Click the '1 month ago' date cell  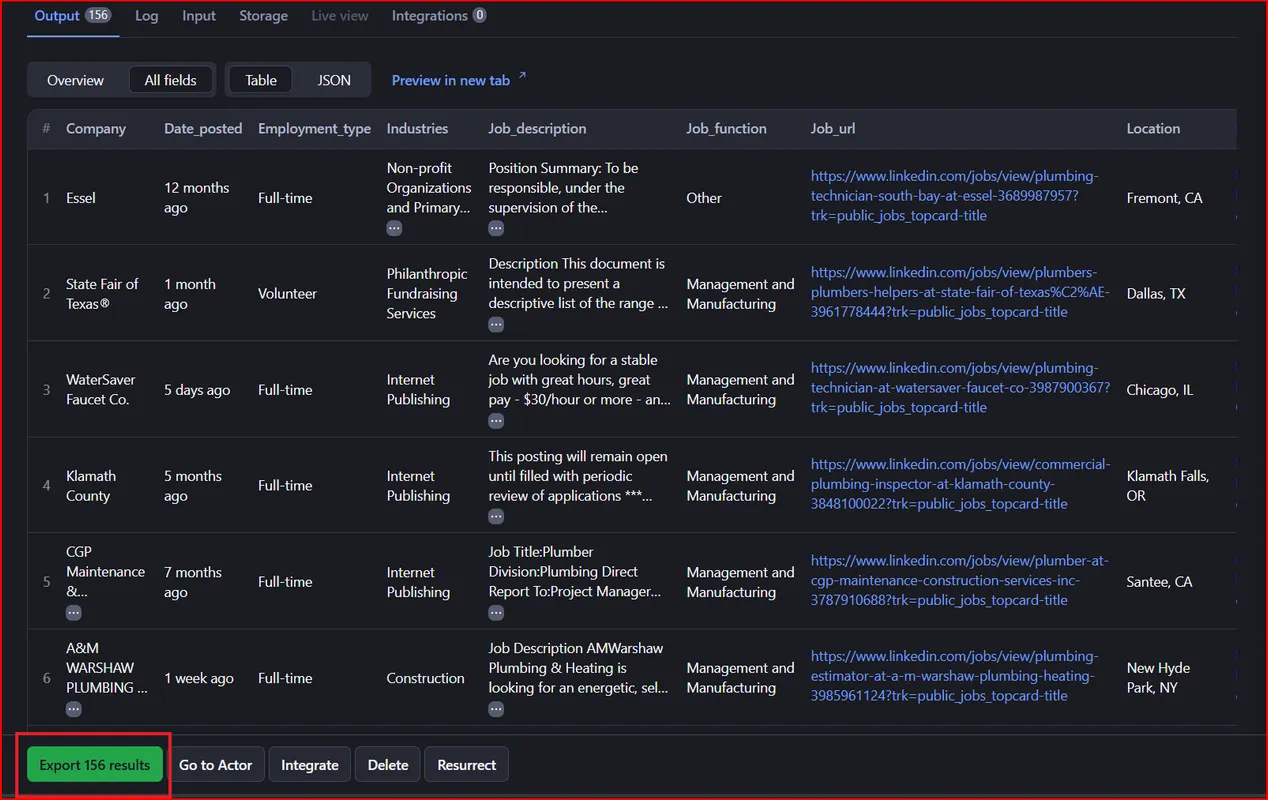(190, 293)
